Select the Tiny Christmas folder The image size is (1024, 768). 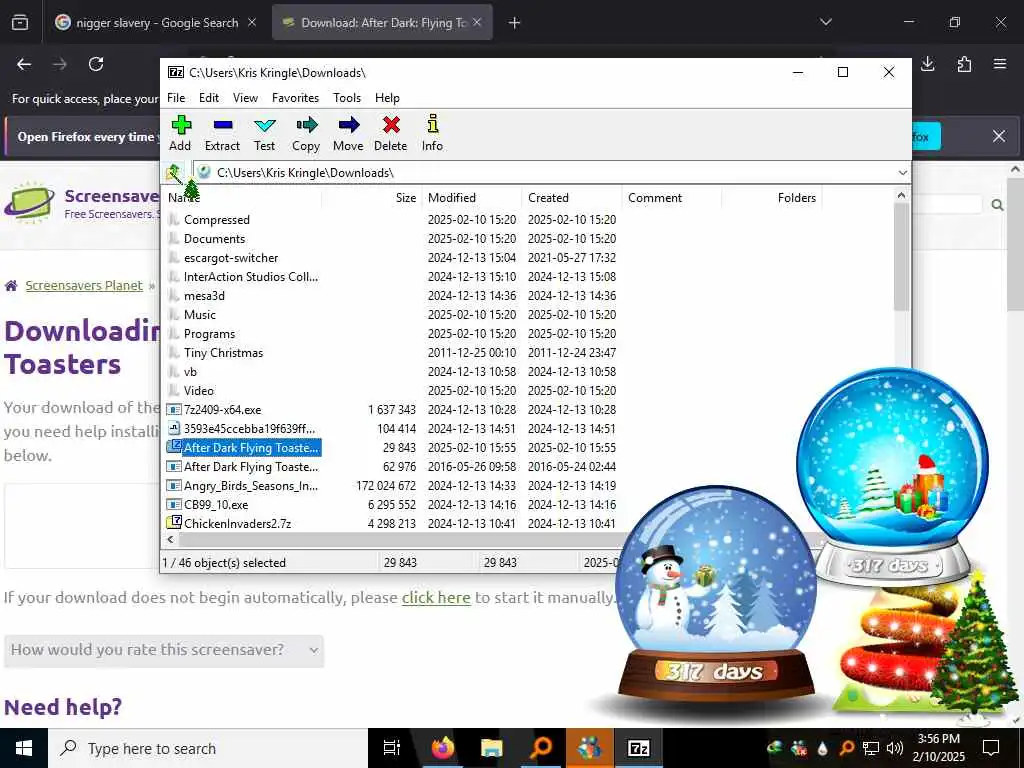click(223, 353)
